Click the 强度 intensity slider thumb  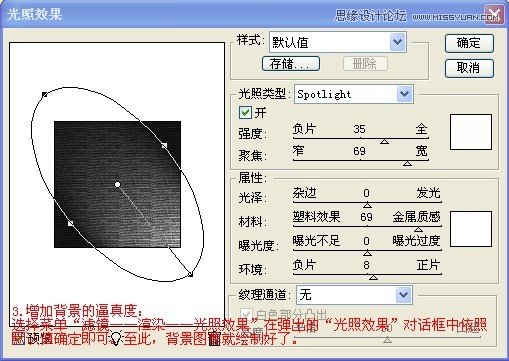click(384, 142)
